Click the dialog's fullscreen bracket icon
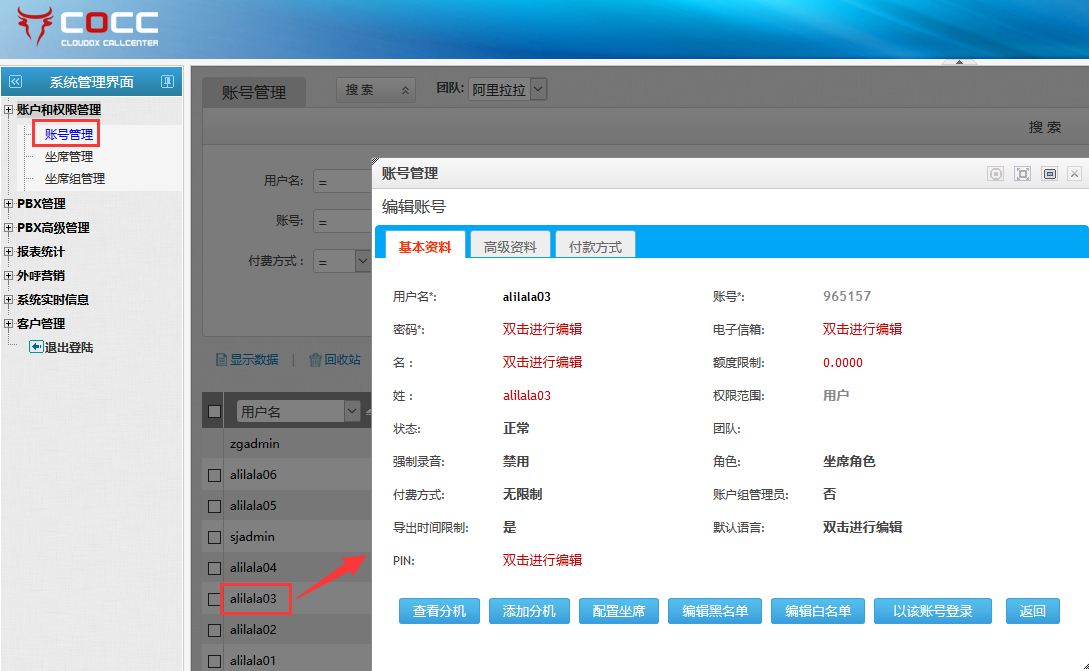 tap(1022, 174)
